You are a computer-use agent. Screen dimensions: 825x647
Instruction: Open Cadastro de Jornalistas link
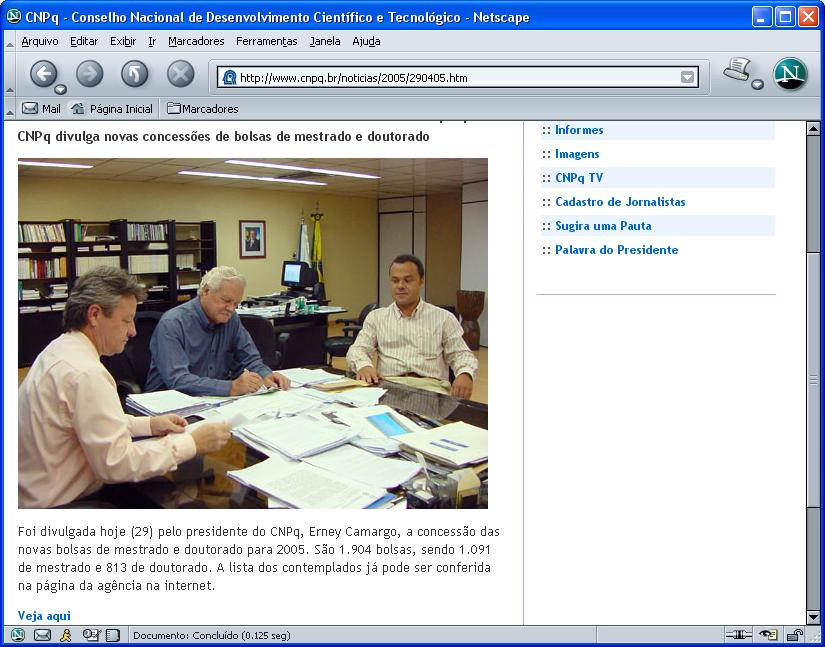coord(620,202)
